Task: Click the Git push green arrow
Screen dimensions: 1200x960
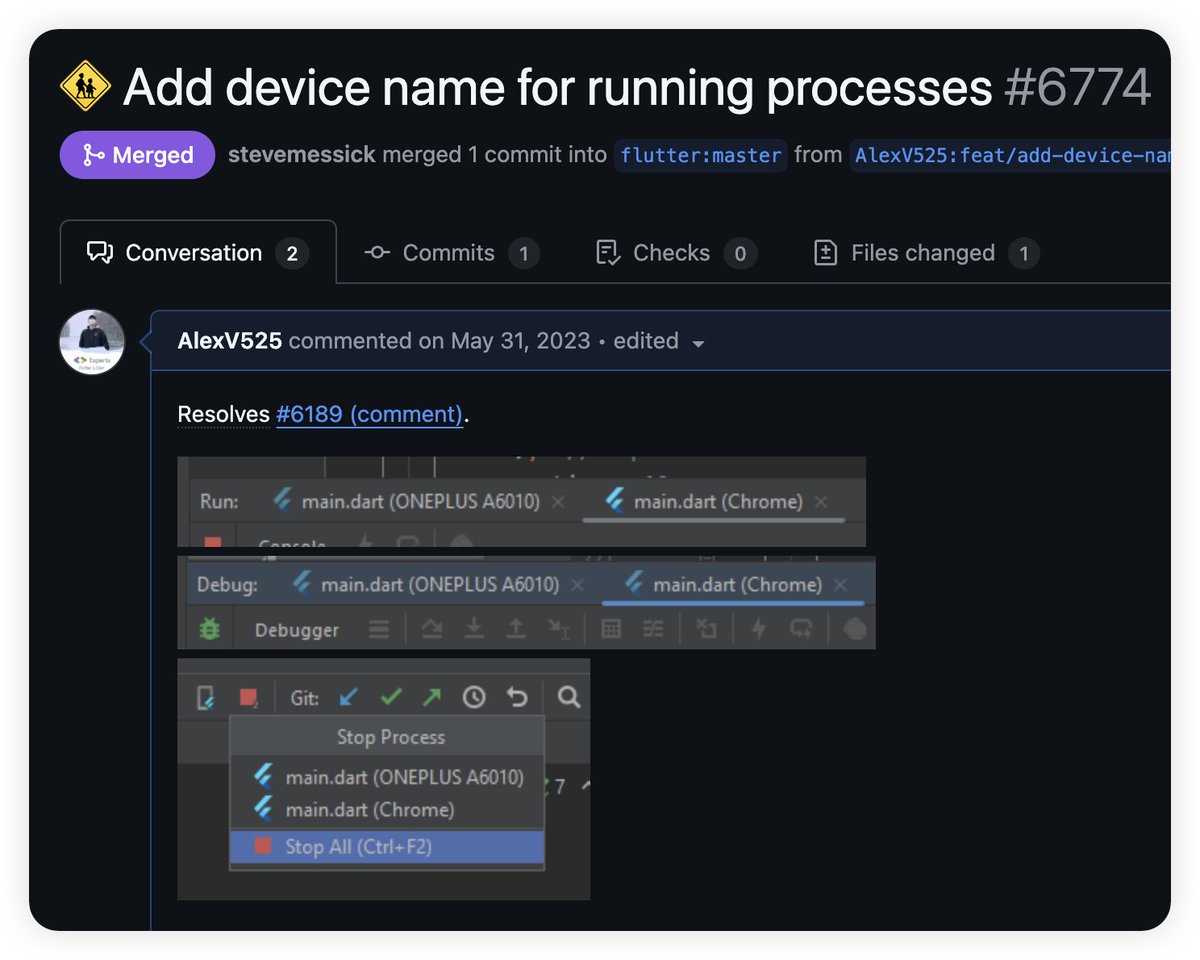Action: (432, 697)
